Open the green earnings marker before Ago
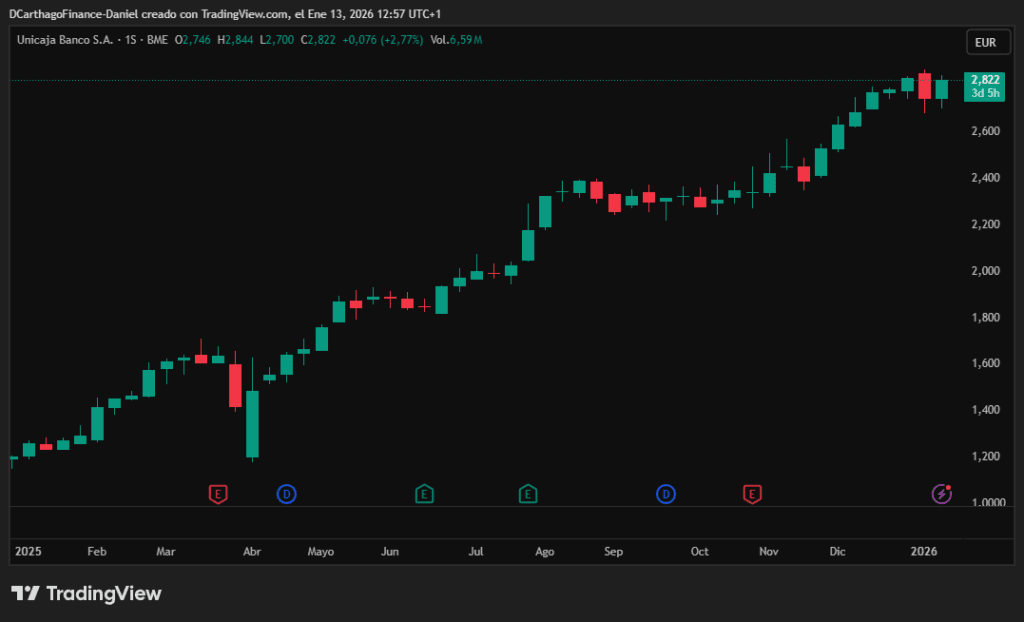The height and width of the screenshot is (622, 1024). point(528,493)
